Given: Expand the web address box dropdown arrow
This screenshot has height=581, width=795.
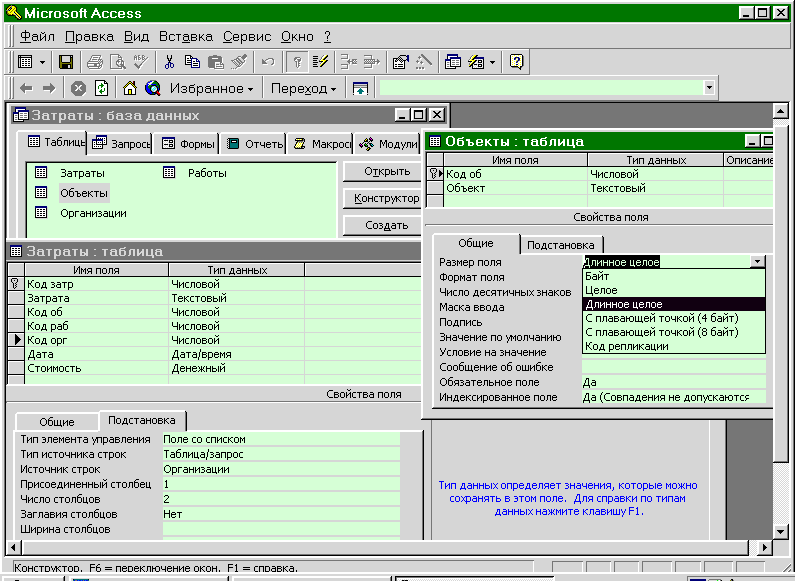Looking at the screenshot, I should 709,88.
